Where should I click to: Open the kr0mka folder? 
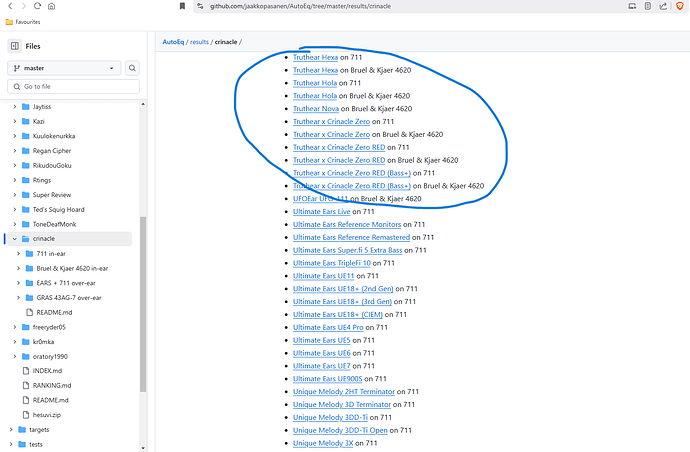coord(43,342)
